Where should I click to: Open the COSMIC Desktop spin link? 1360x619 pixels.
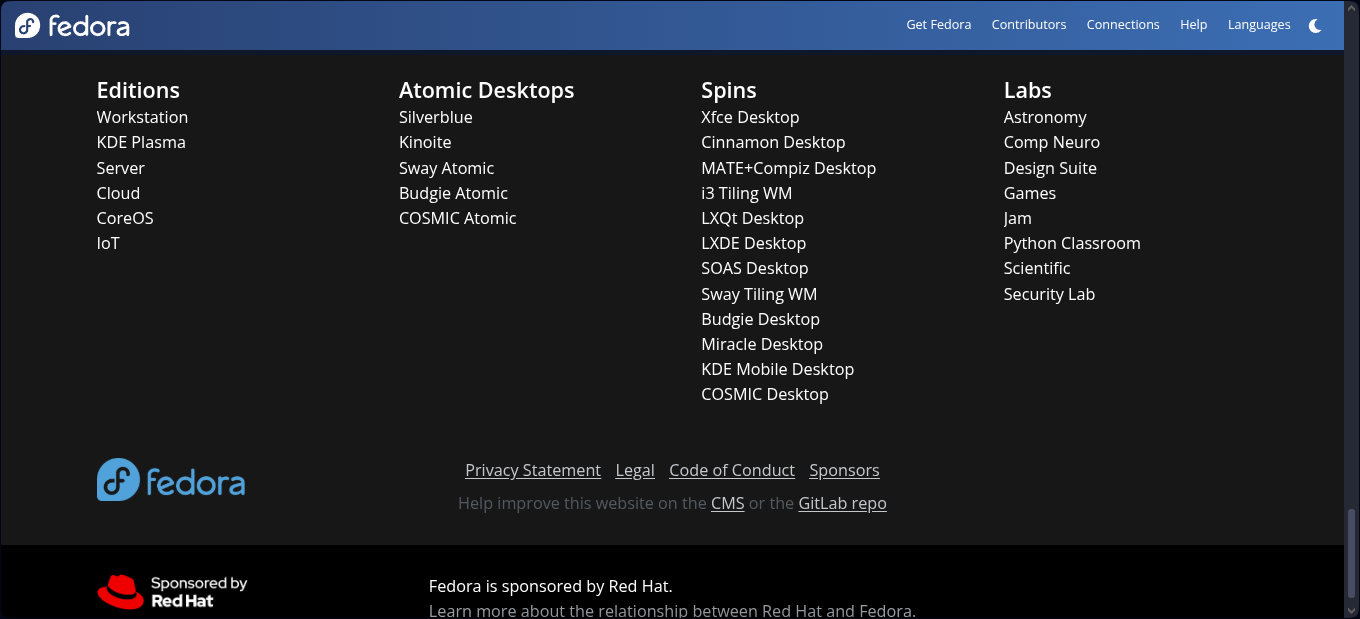coord(765,394)
